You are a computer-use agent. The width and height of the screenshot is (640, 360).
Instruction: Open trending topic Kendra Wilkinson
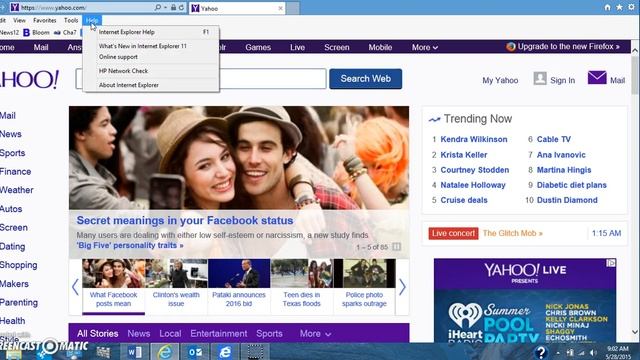(x=474, y=139)
